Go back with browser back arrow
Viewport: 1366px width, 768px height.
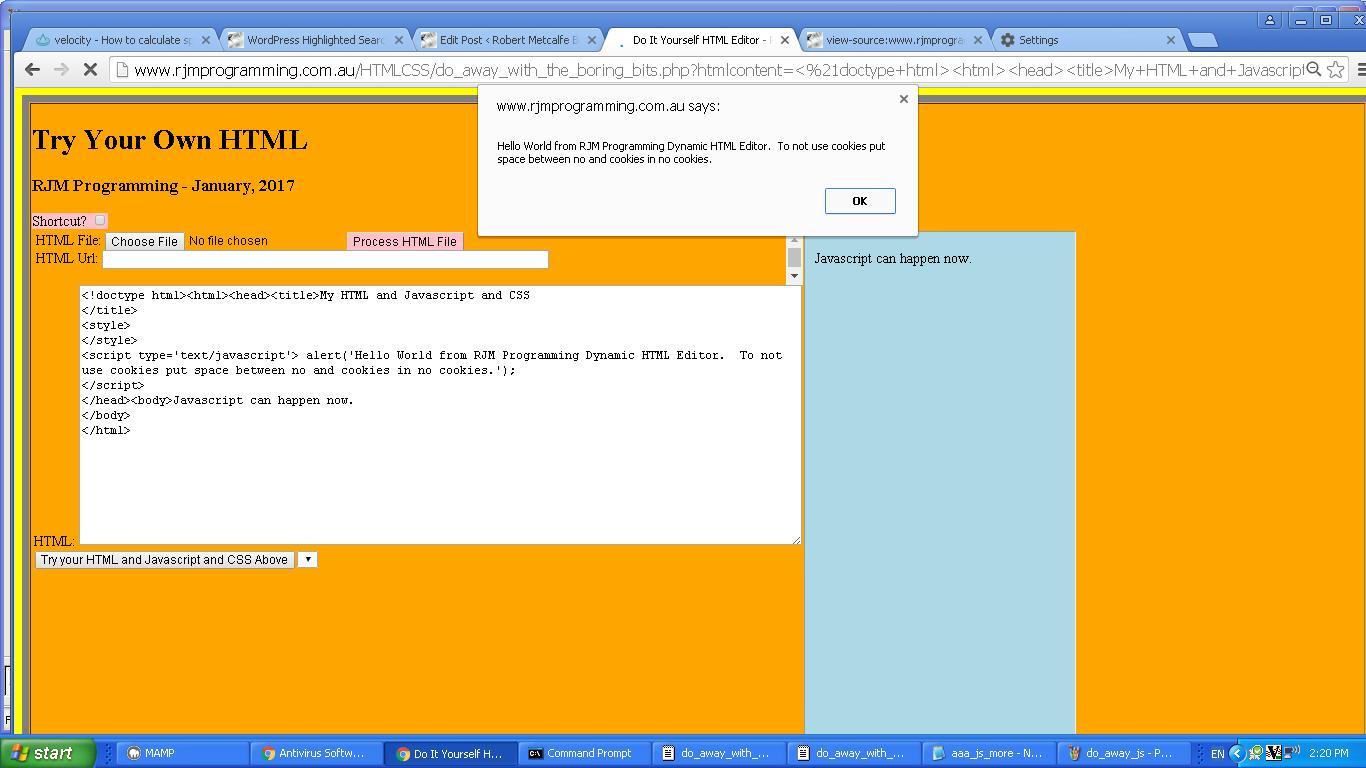click(32, 69)
